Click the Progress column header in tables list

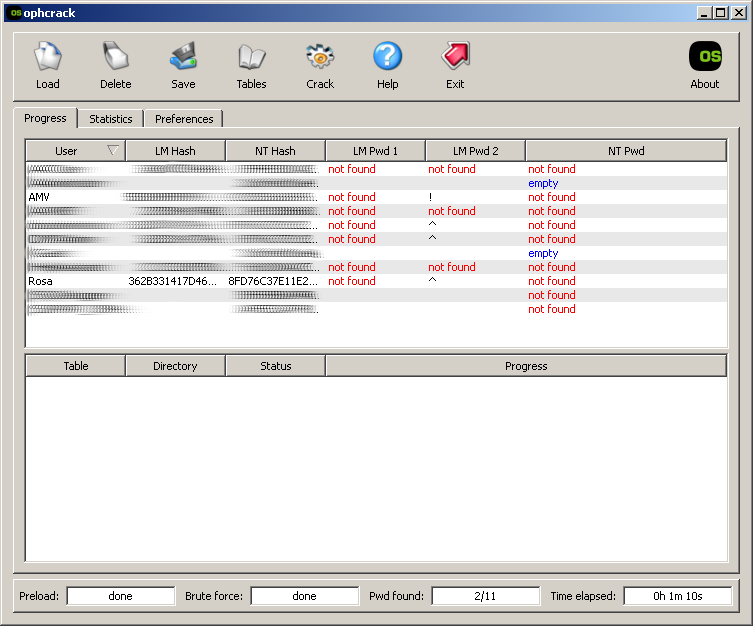(x=526, y=366)
